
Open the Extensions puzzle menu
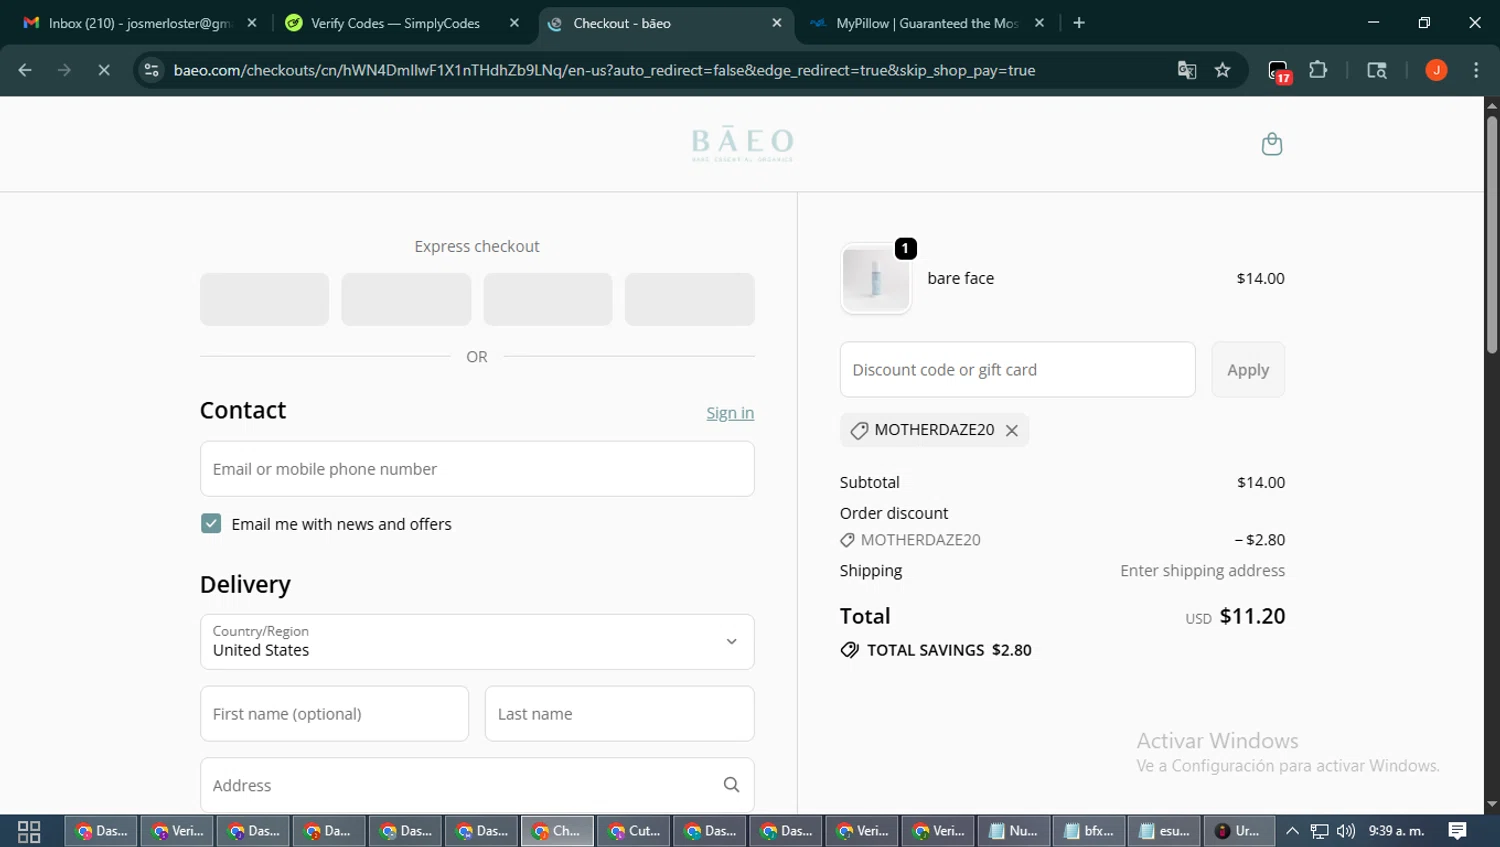(x=1318, y=70)
